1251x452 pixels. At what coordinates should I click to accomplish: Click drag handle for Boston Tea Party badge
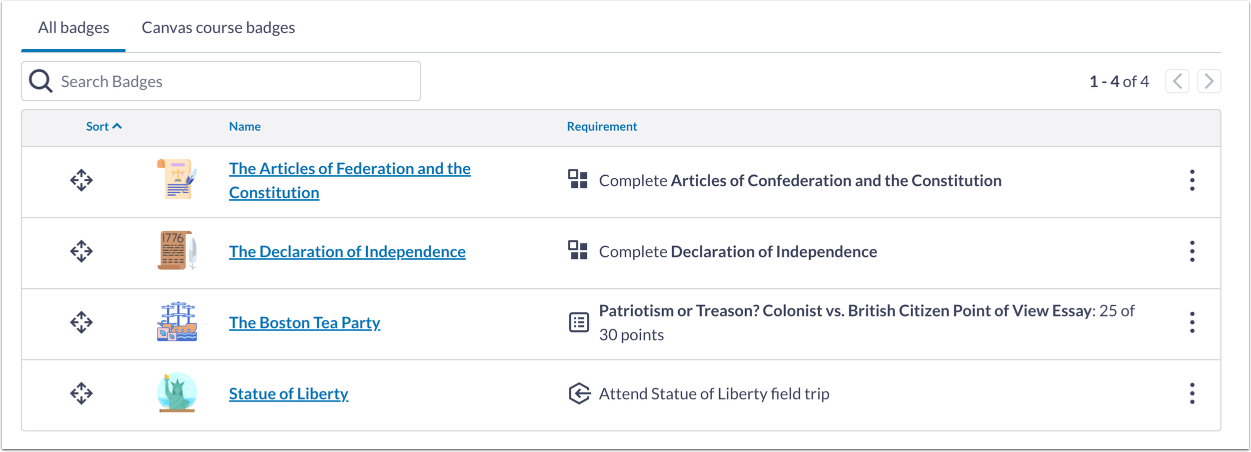tap(81, 322)
